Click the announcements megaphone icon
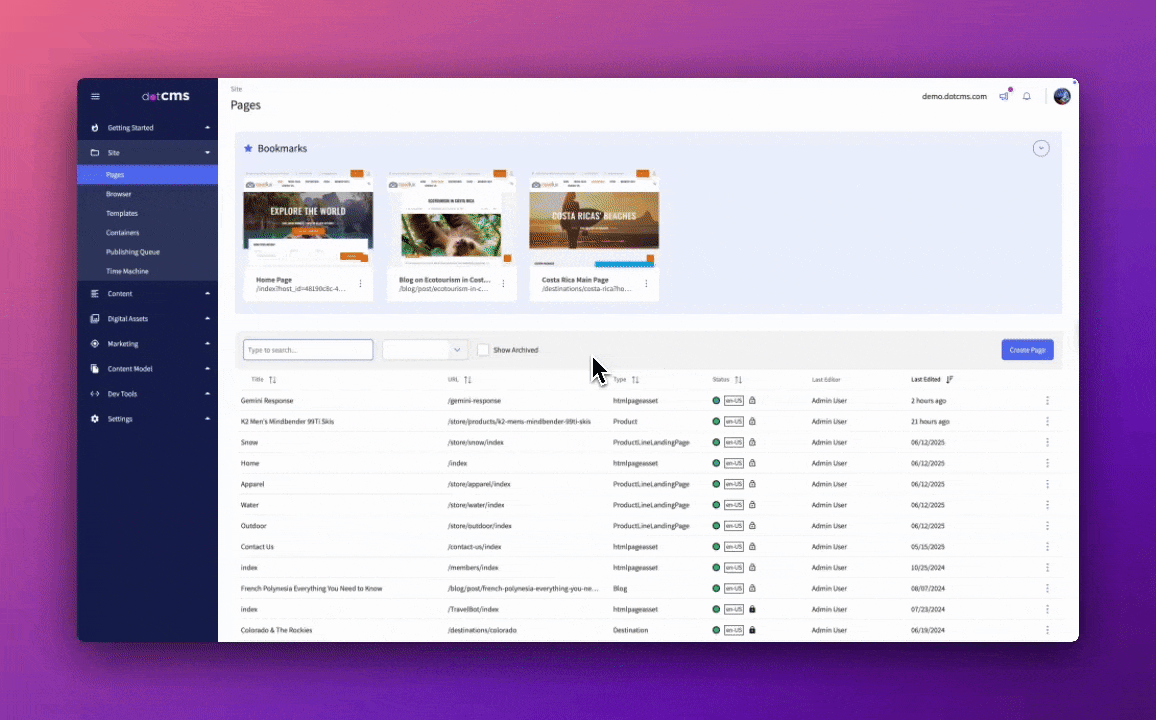Viewport: 1156px width, 720px height. 1004,97
